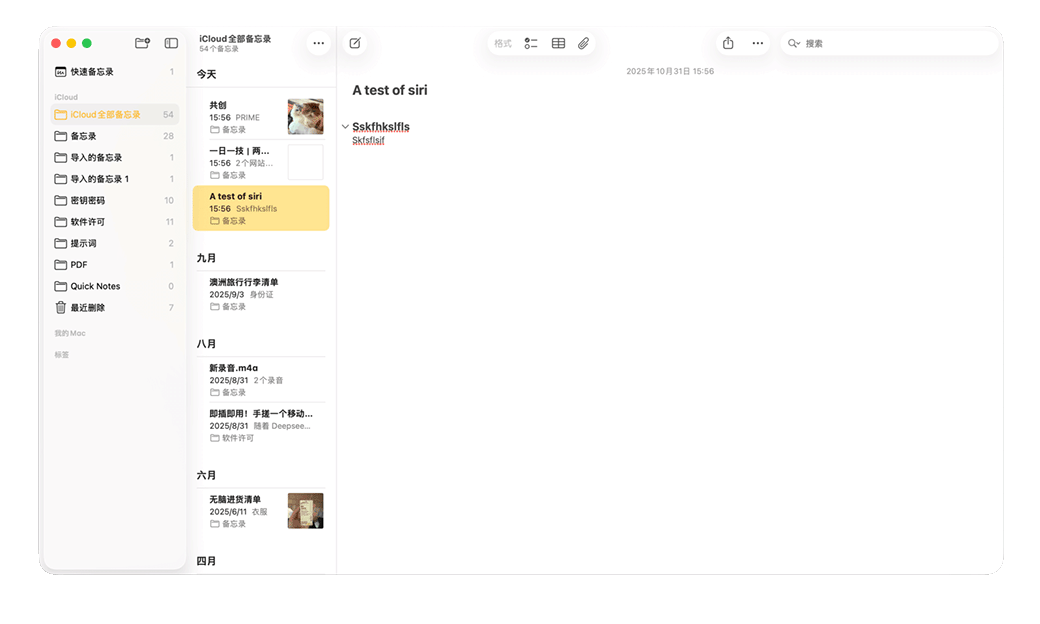Open the share menu

pyautogui.click(x=728, y=43)
